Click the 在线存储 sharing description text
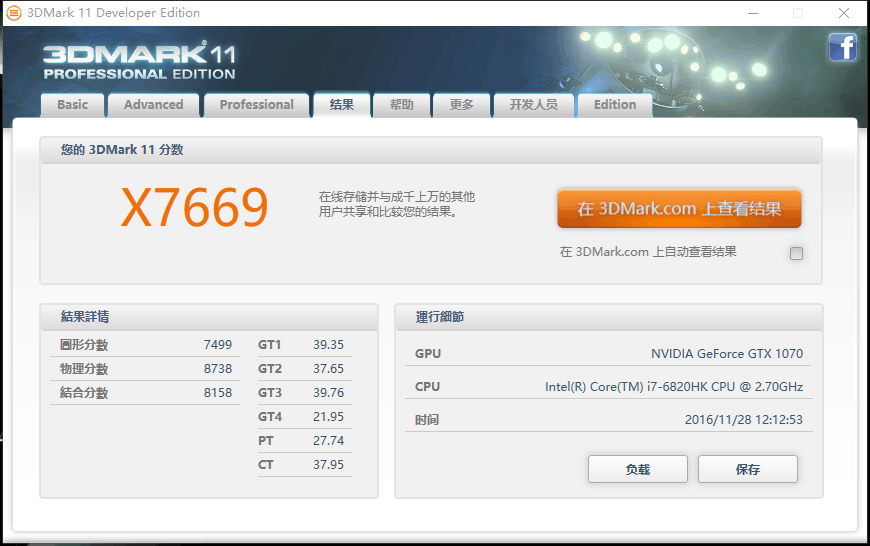 pyautogui.click(x=397, y=204)
